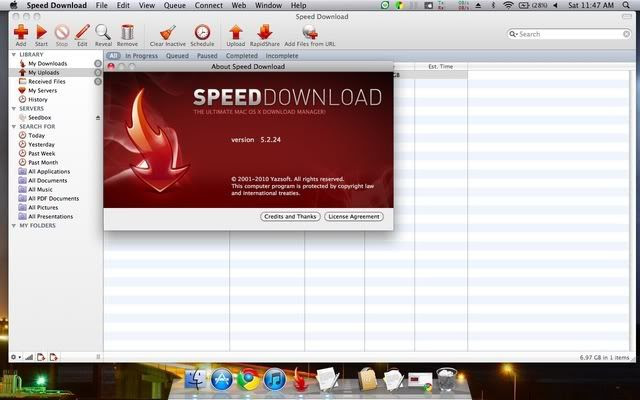Open the RapidShare toolbar icon
The height and width of the screenshot is (400, 640).
click(x=265, y=32)
